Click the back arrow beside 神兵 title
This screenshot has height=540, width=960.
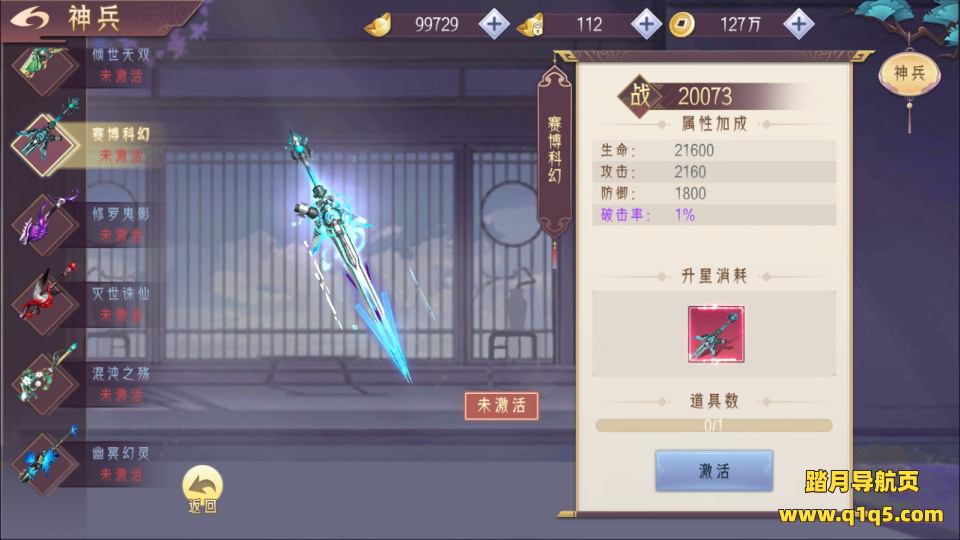(31, 18)
